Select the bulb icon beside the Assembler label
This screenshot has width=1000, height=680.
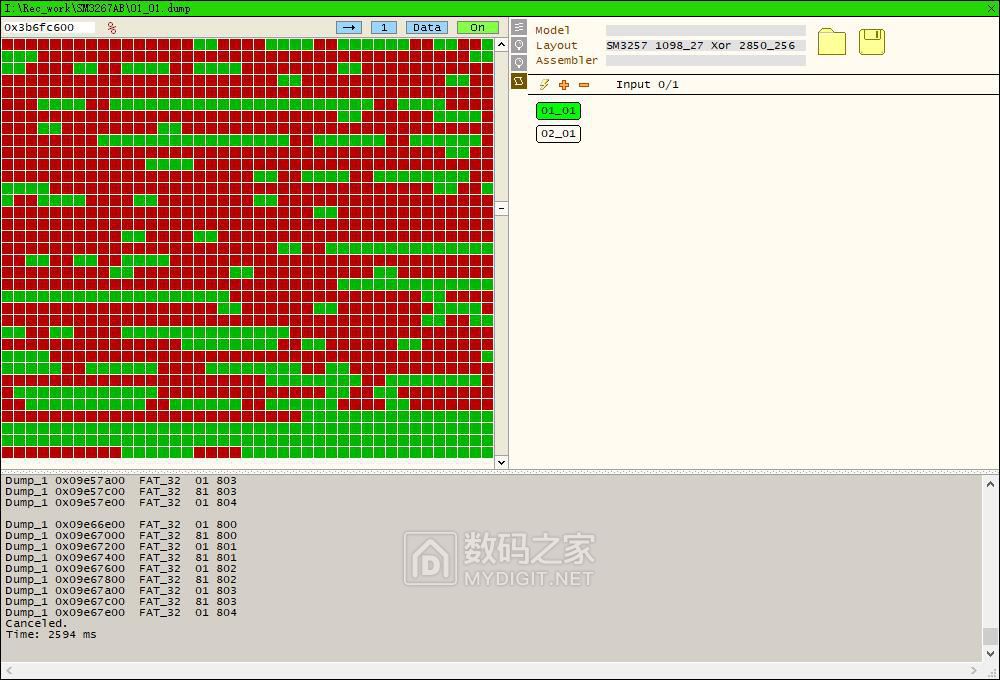519,63
